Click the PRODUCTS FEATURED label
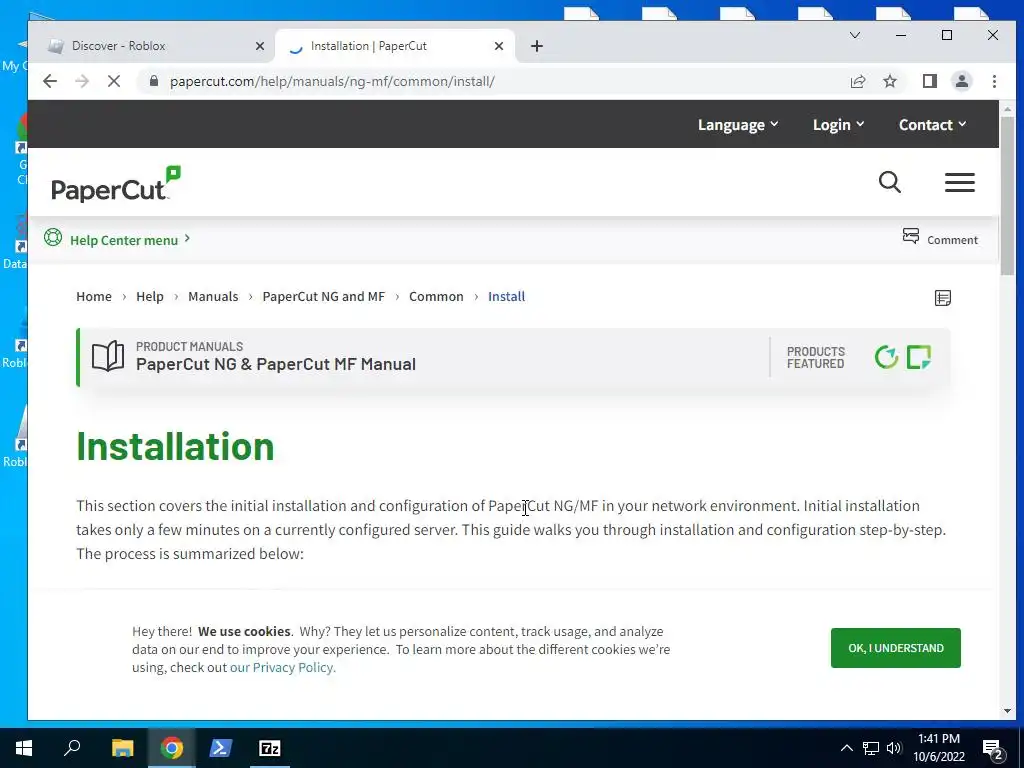 (816, 357)
